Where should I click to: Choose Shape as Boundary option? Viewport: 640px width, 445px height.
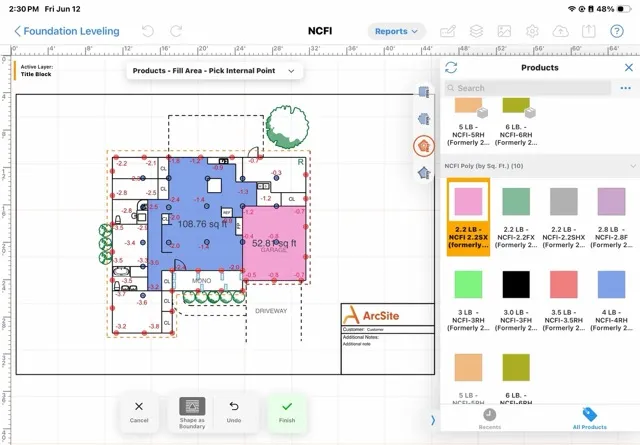point(192,412)
